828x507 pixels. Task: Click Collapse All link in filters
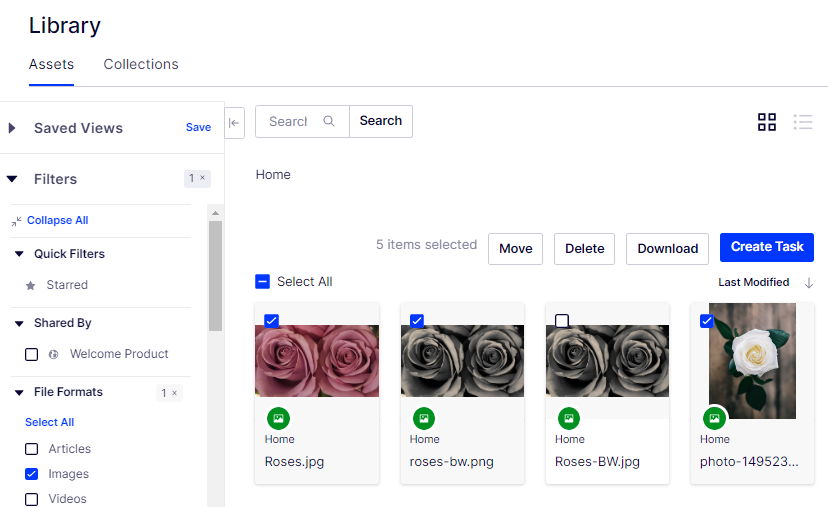pos(58,220)
